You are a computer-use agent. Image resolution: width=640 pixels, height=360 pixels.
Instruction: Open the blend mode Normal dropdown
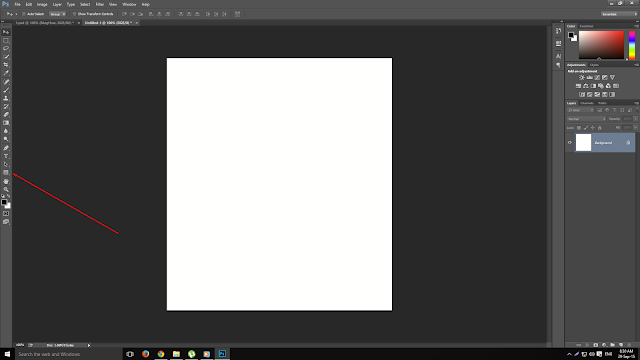click(x=586, y=119)
